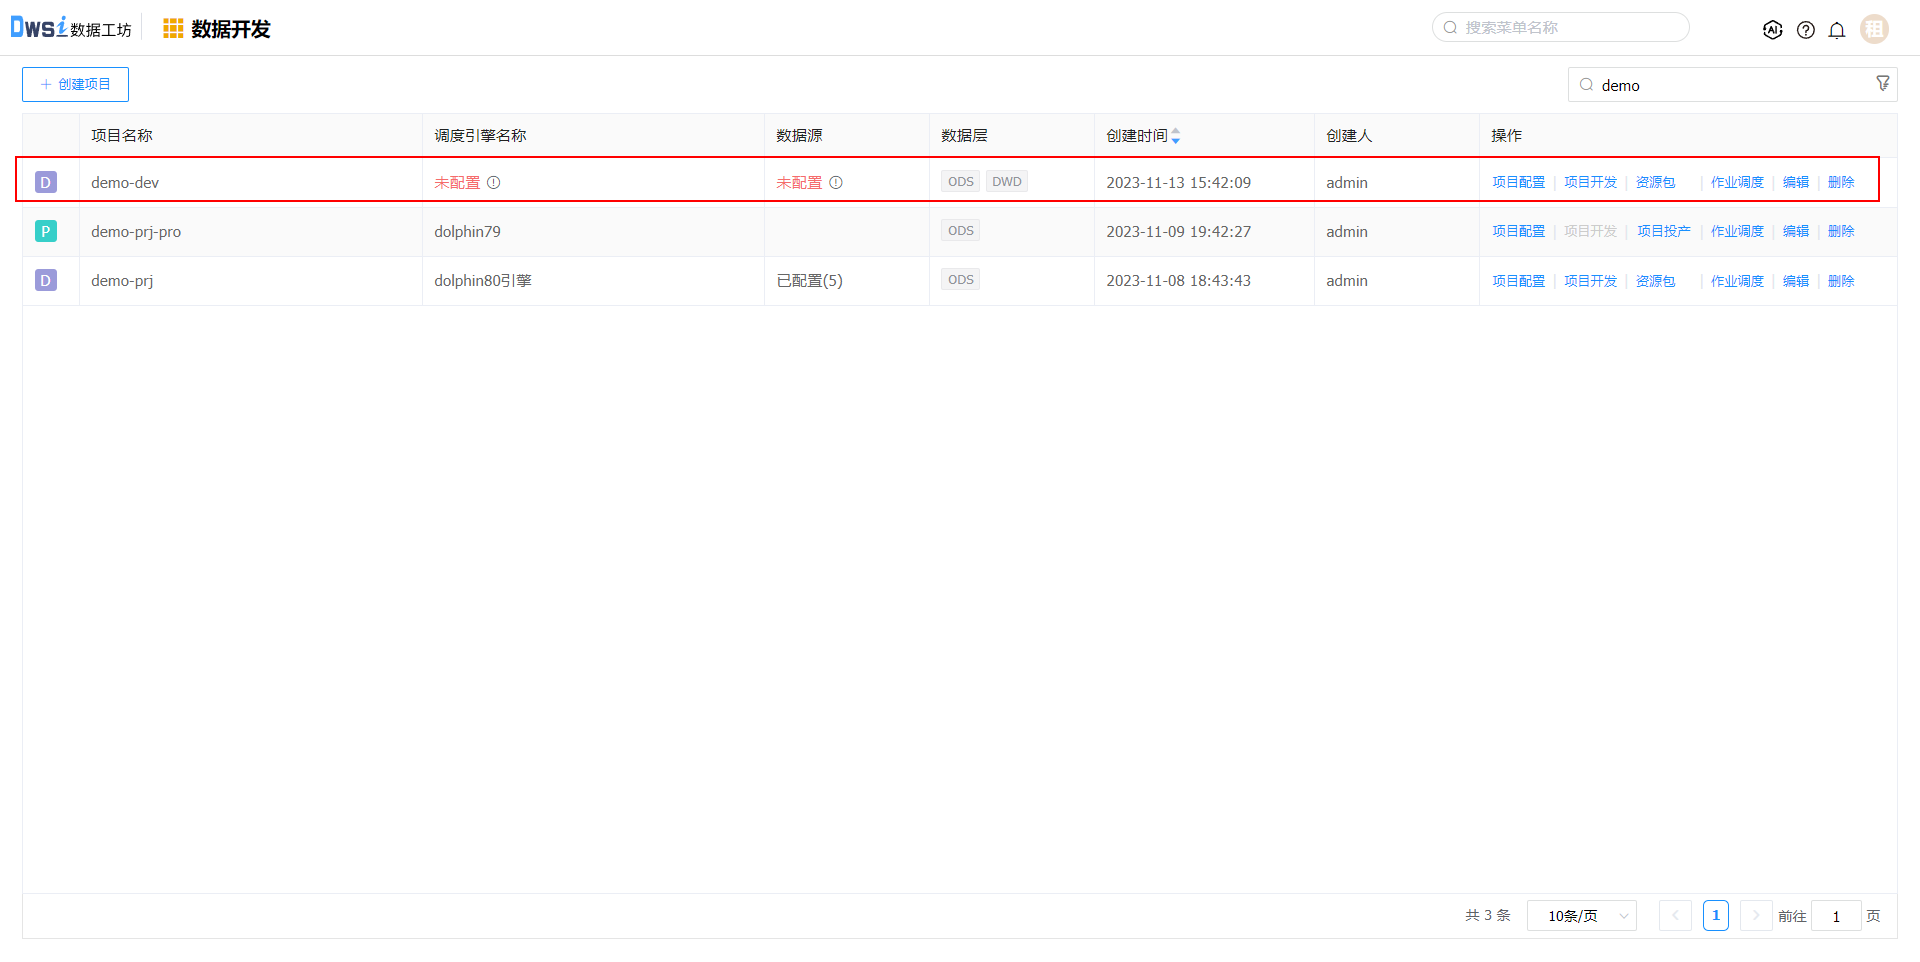Viewport: 1920px width, 962px height.
Task: Click the filter funnel icon beside search
Action: pos(1882,84)
